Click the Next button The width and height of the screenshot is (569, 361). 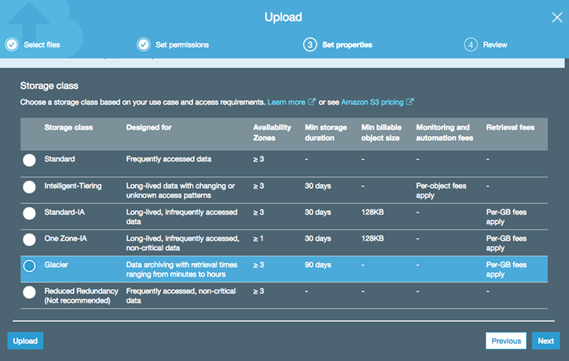click(x=546, y=341)
